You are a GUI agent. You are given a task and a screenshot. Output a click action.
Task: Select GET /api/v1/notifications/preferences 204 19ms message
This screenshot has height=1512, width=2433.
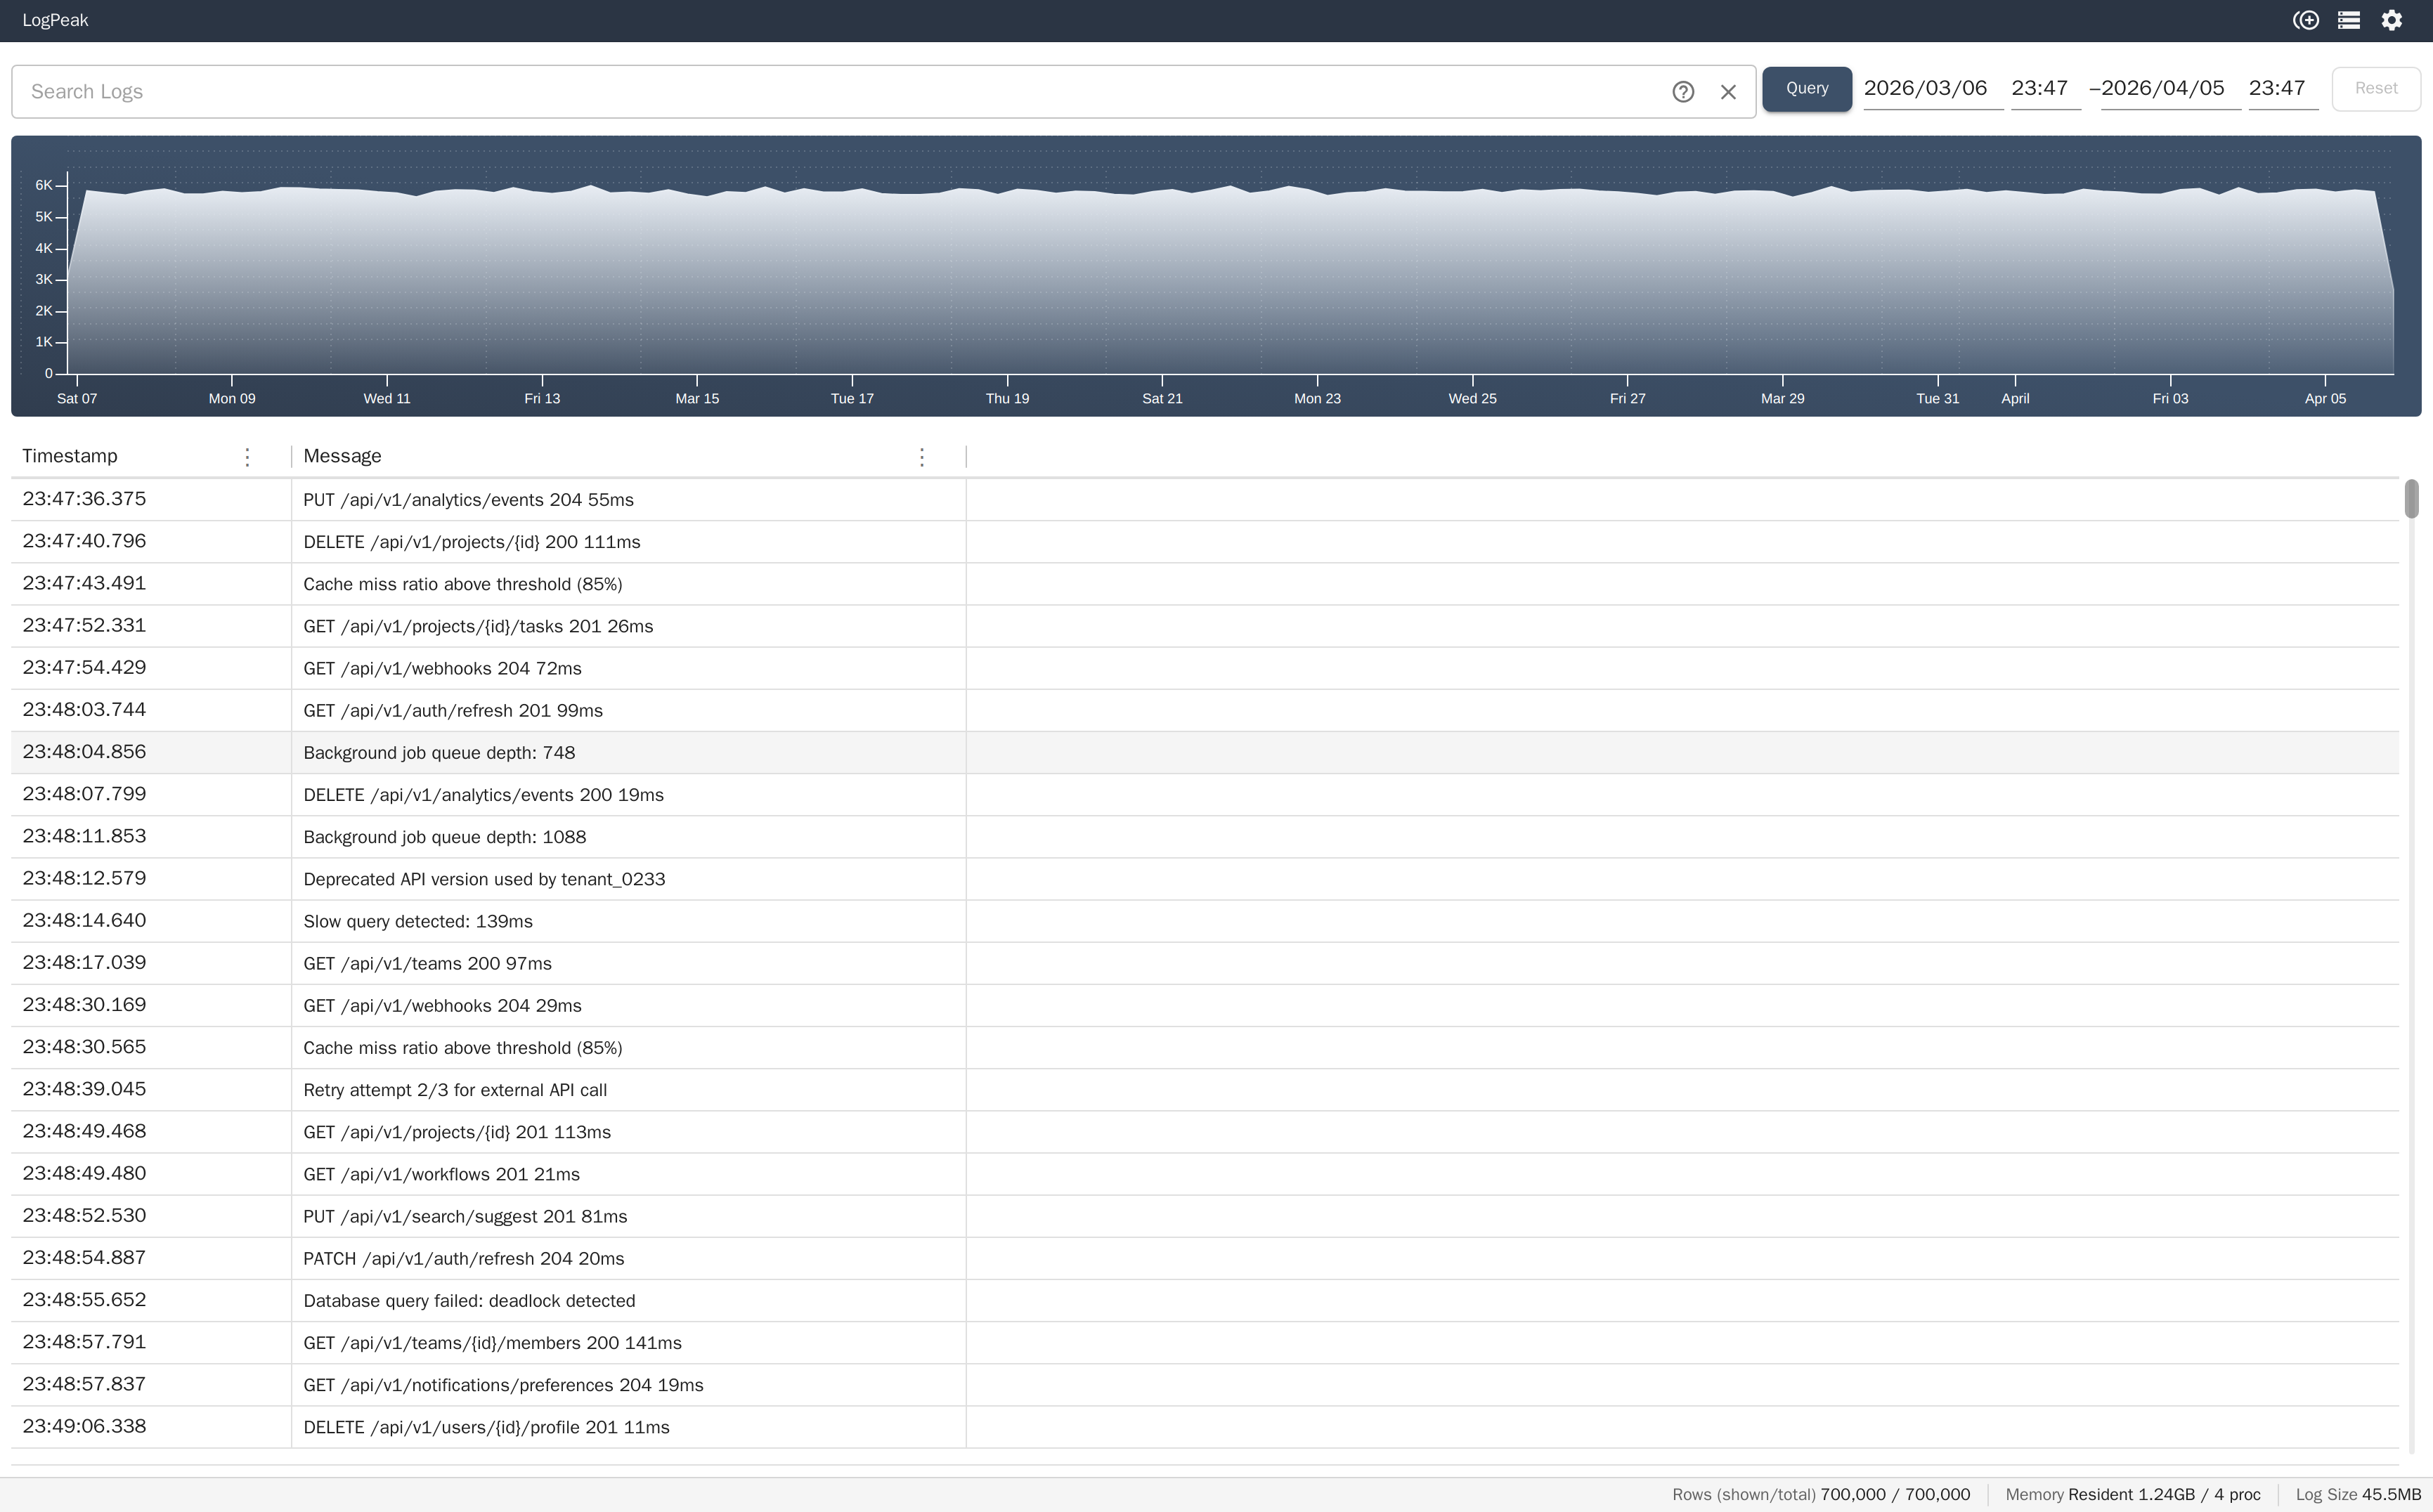503,1385
